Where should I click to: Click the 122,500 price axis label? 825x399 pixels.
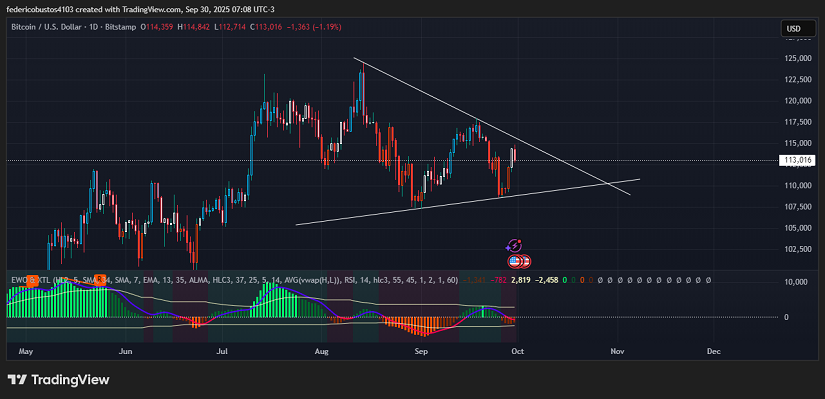pyautogui.click(x=797, y=79)
